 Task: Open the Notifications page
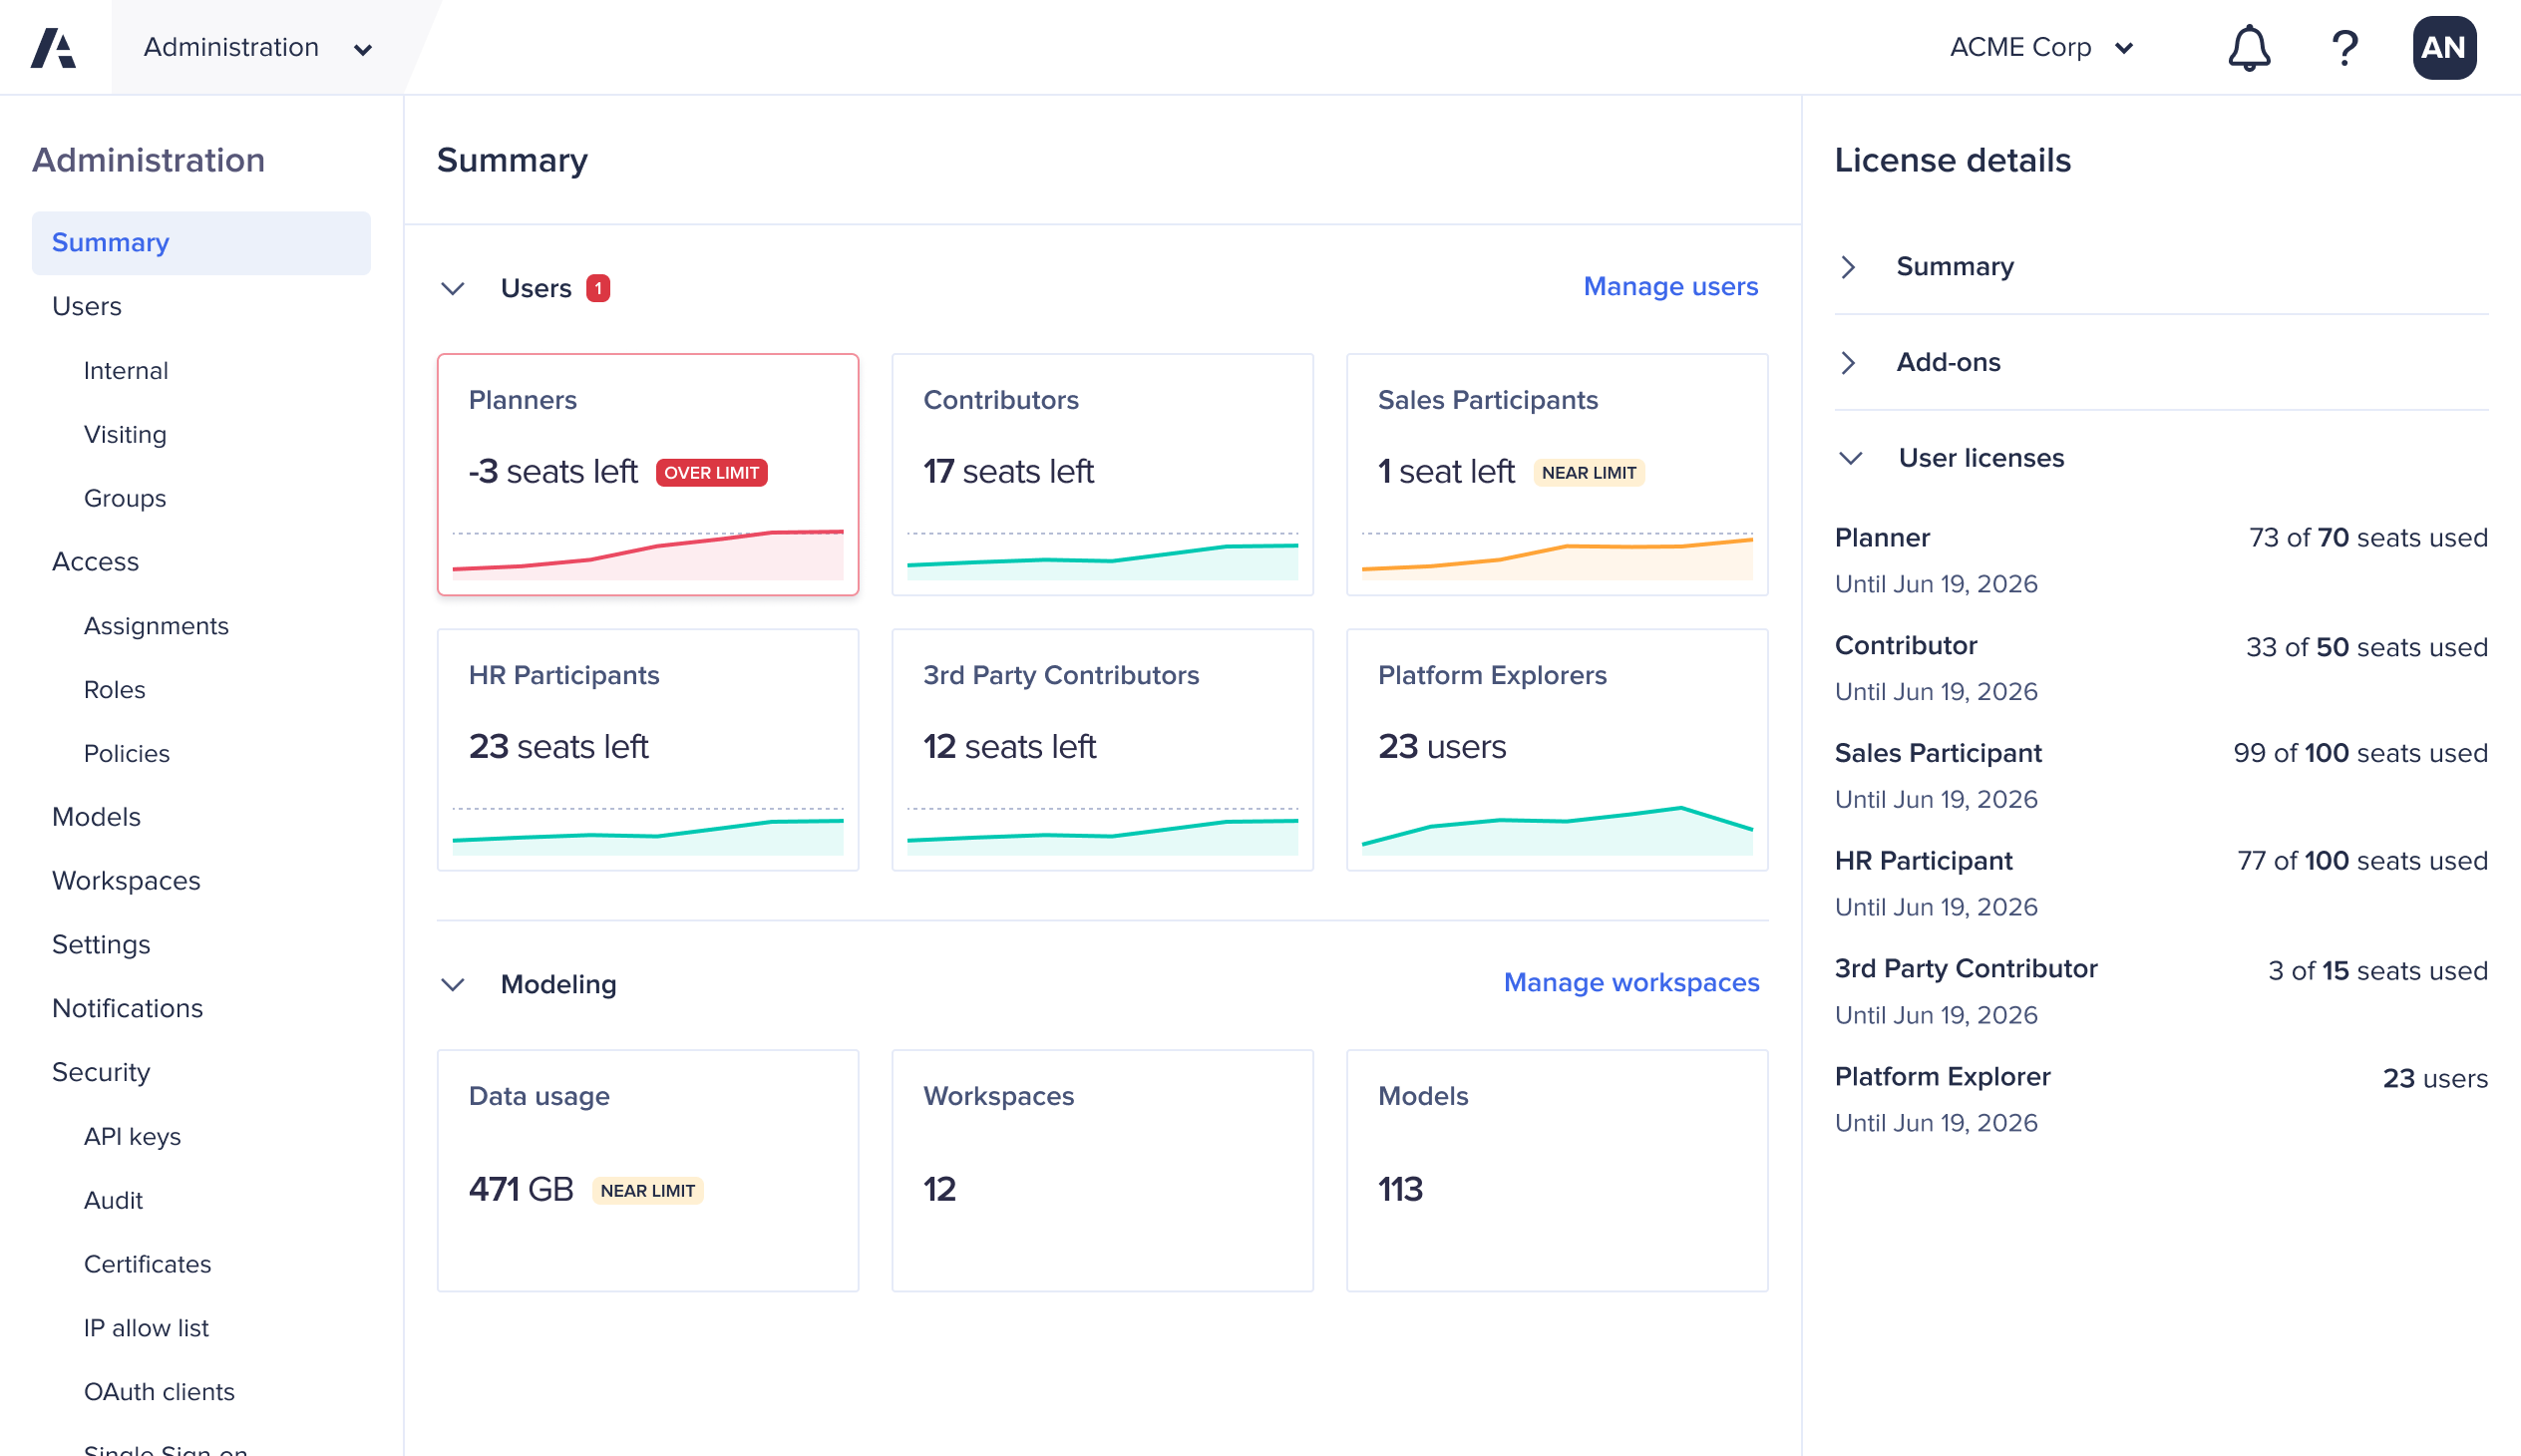tap(127, 1008)
